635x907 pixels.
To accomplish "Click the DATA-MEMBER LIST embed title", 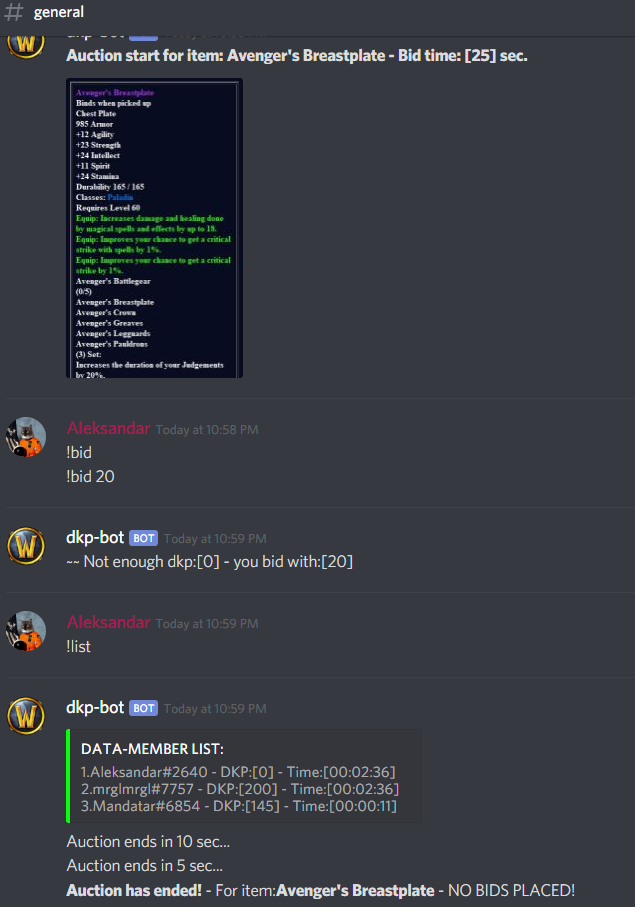I will [152, 749].
